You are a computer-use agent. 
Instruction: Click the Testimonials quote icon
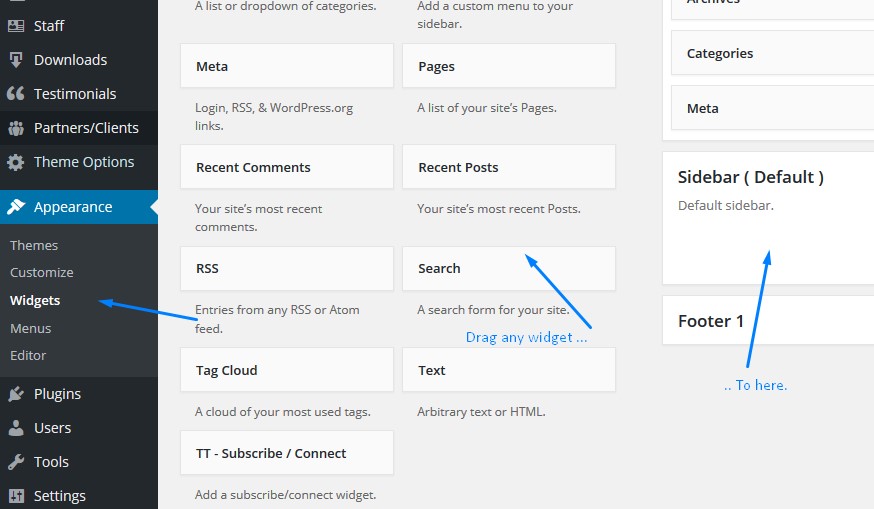(16, 94)
